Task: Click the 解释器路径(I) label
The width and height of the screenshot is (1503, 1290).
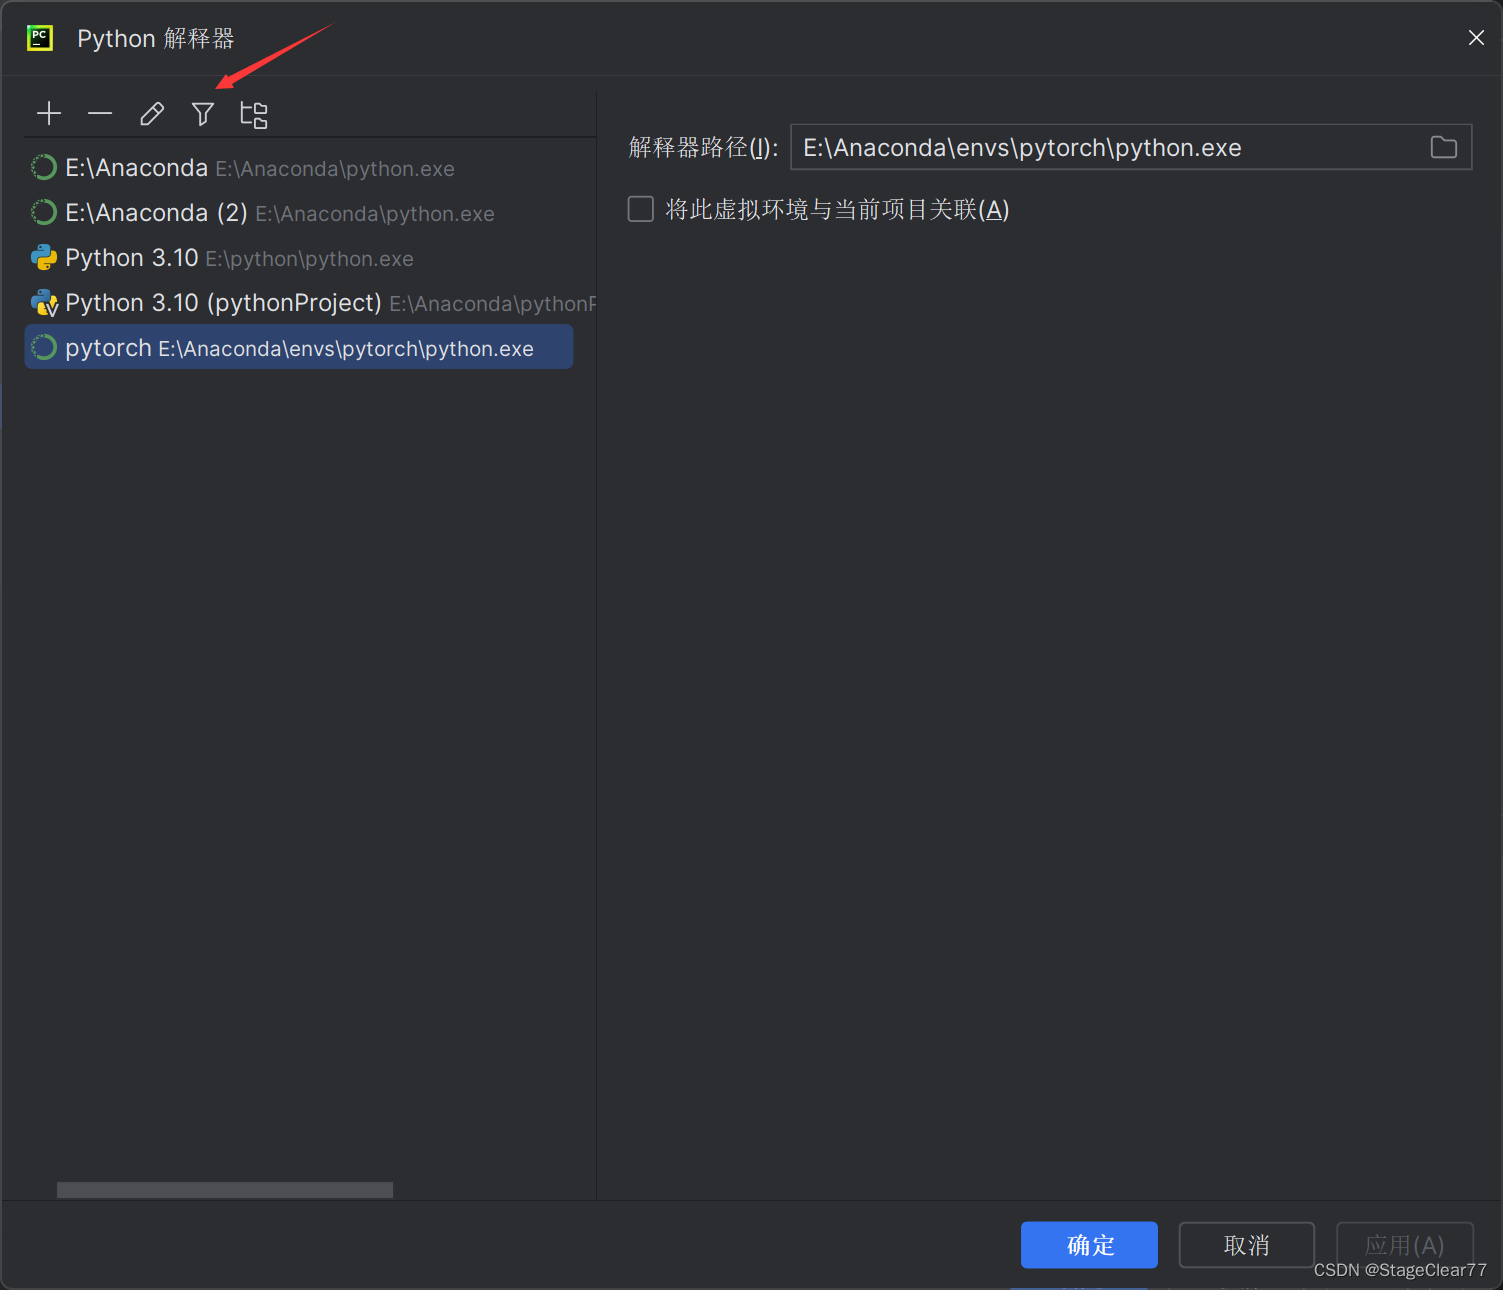Action: click(703, 148)
